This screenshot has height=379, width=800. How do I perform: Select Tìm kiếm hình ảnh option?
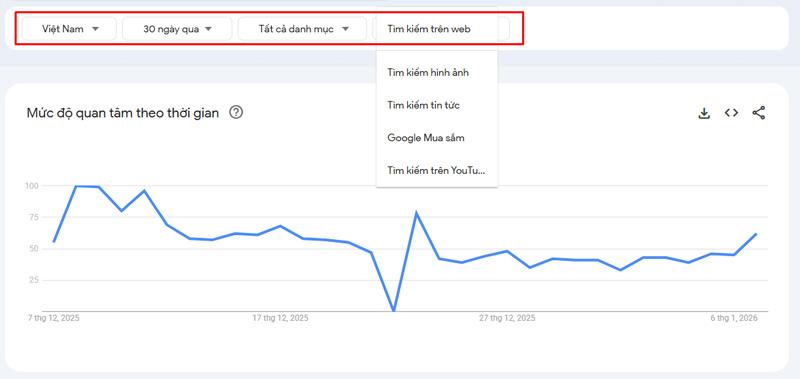pyautogui.click(x=437, y=72)
